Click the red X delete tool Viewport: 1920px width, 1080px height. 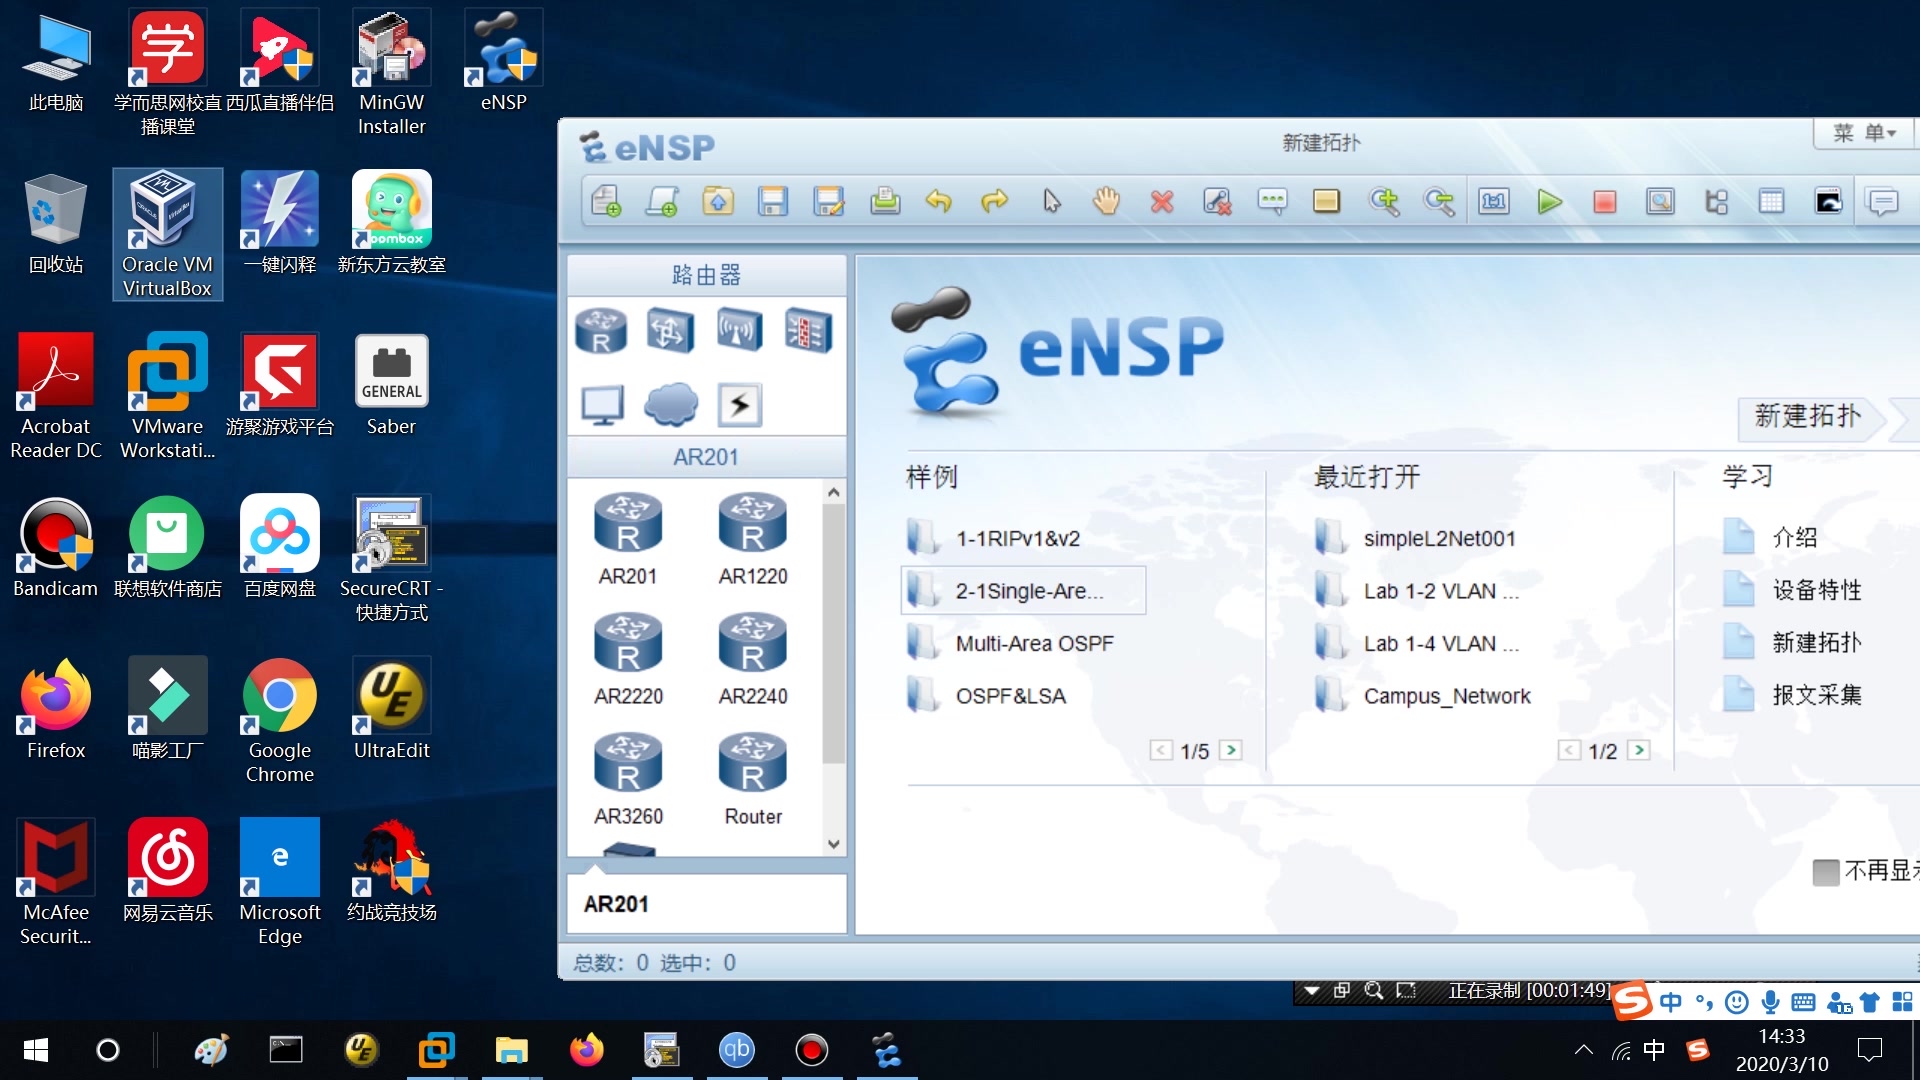click(1161, 201)
